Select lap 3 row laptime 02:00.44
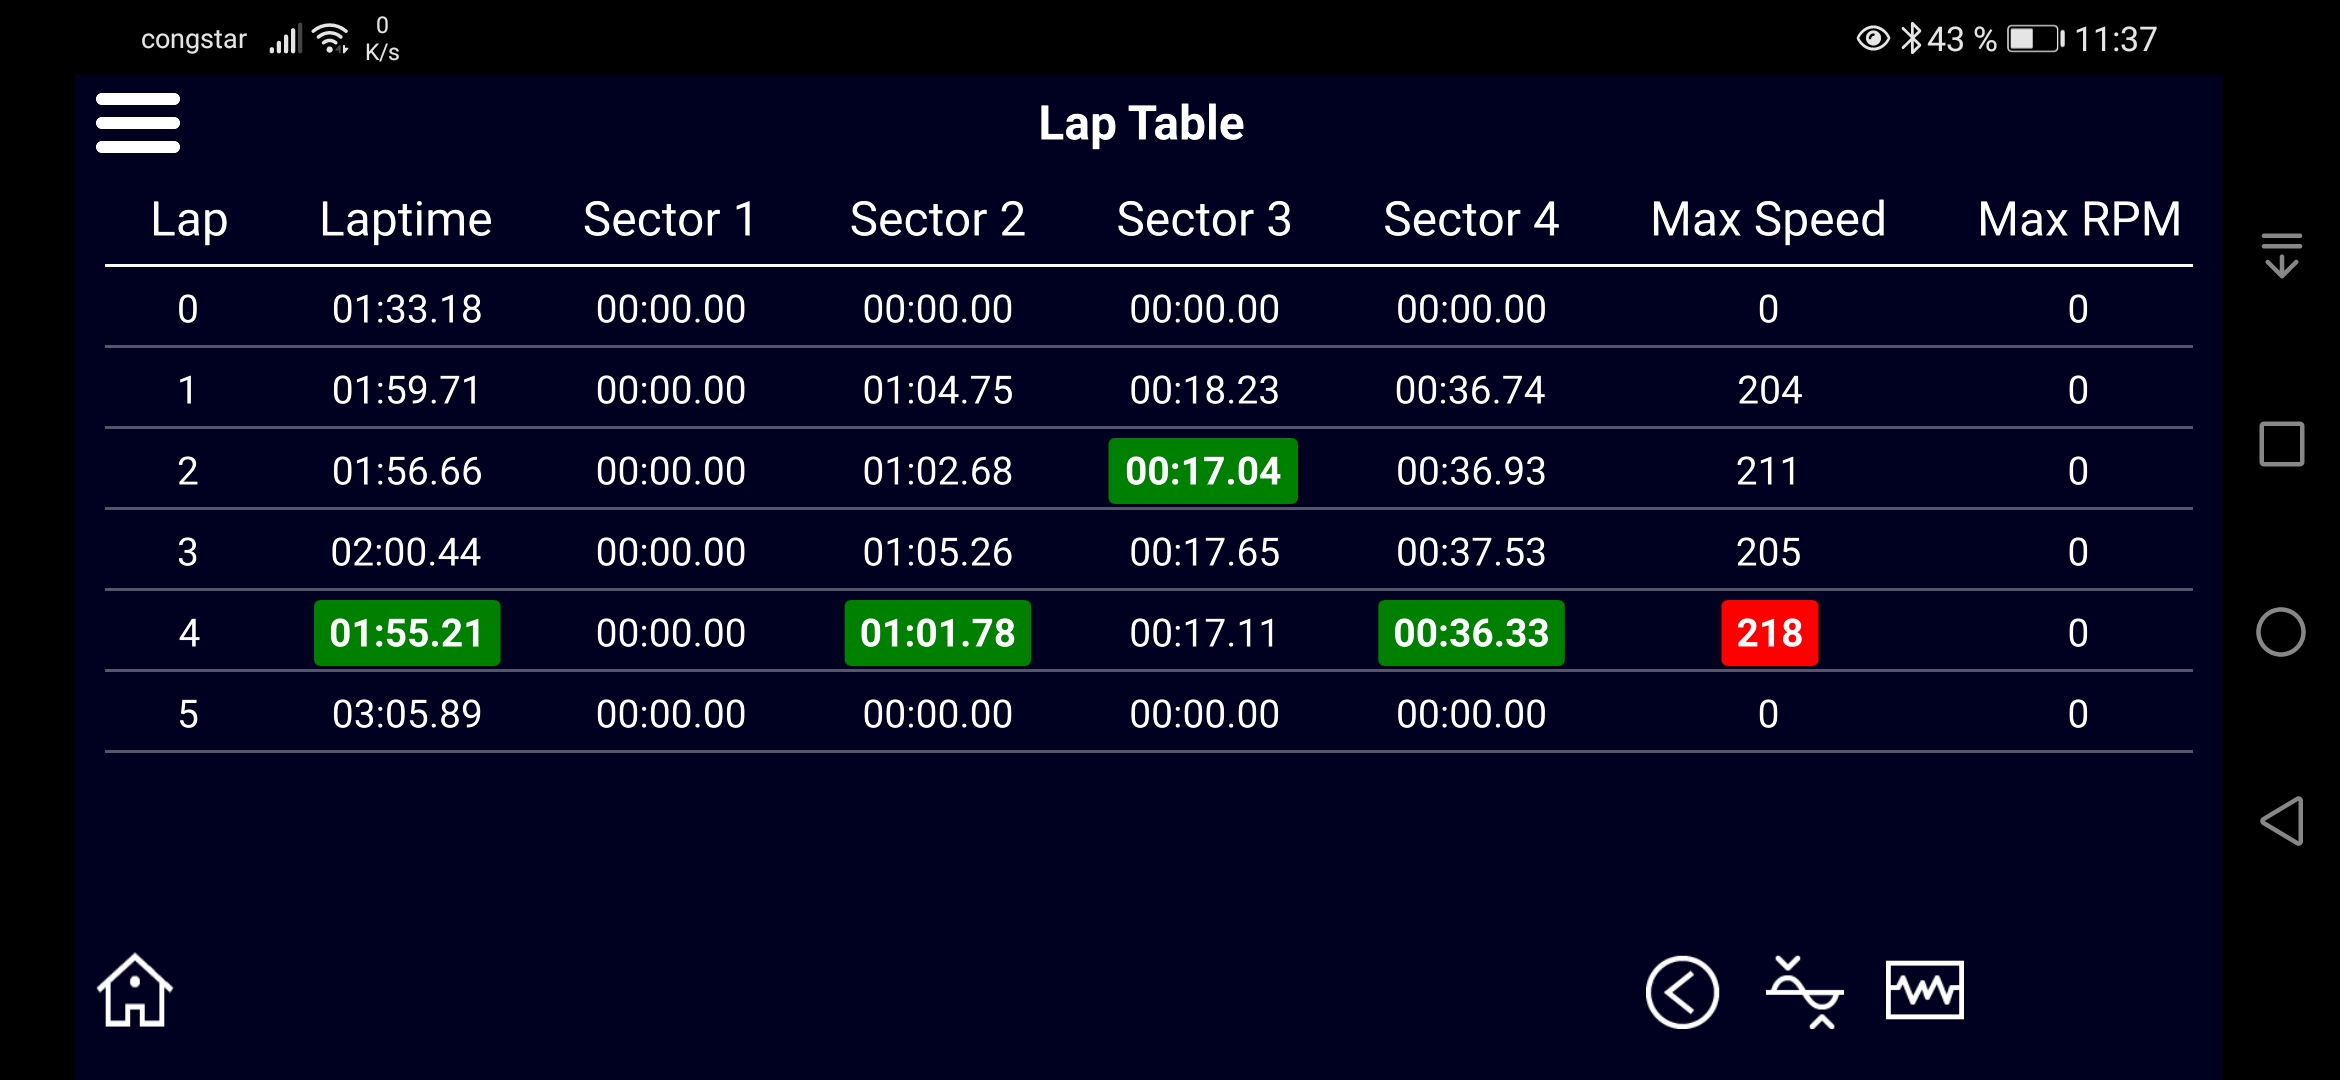This screenshot has width=2340, height=1080. 406,552
